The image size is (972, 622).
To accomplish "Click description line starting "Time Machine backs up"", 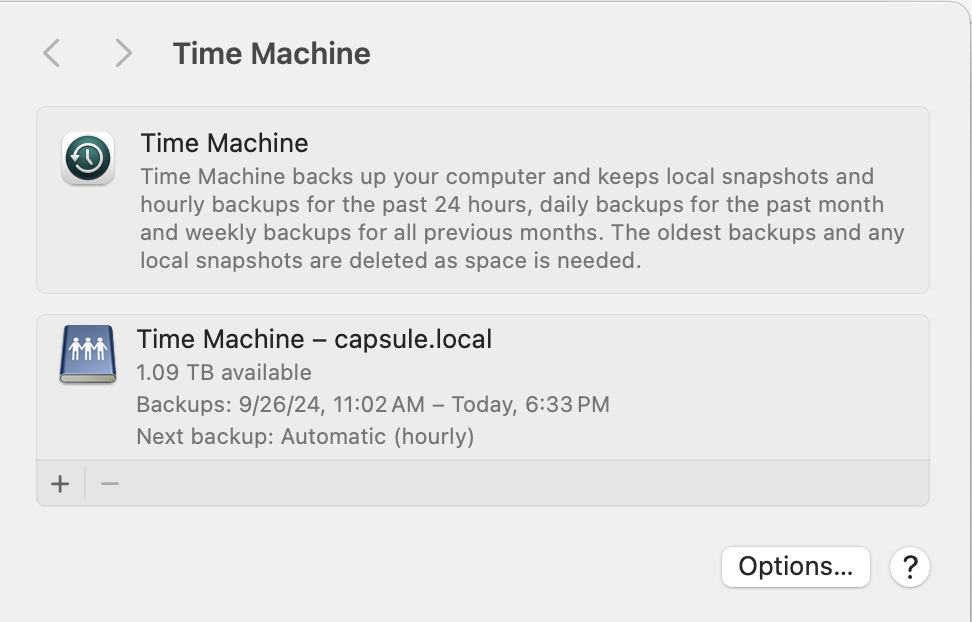I will (x=507, y=177).
